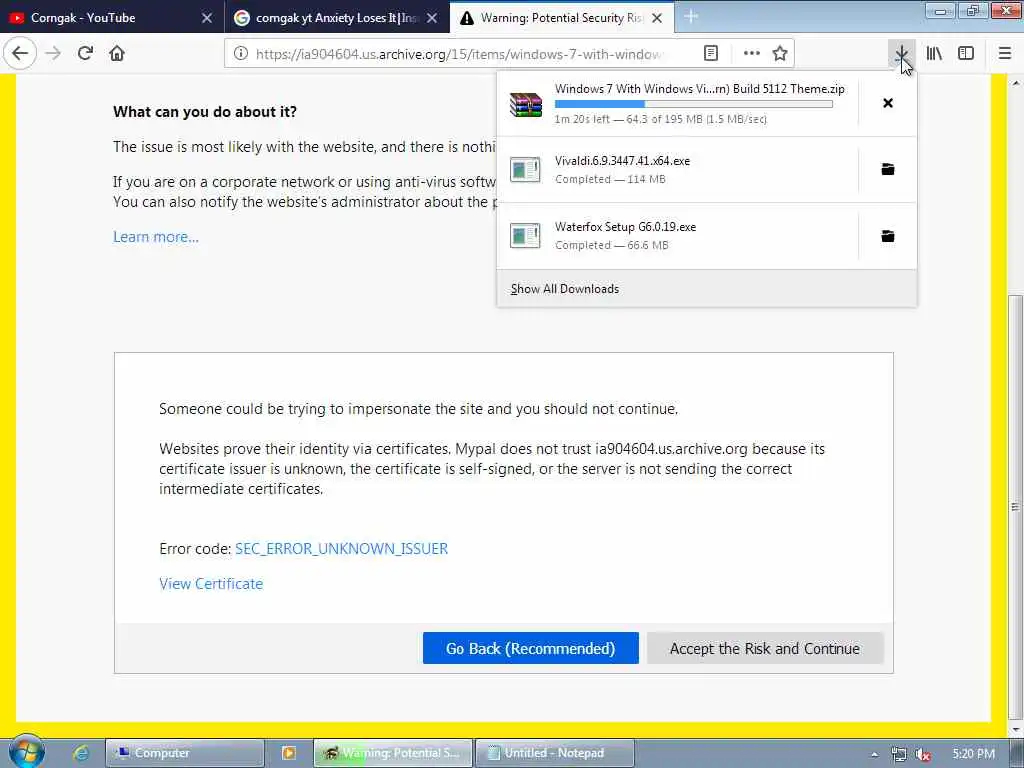This screenshot has width=1024, height=768.
Task: Select the Mypal Warning taskbar button
Action: click(x=392, y=753)
